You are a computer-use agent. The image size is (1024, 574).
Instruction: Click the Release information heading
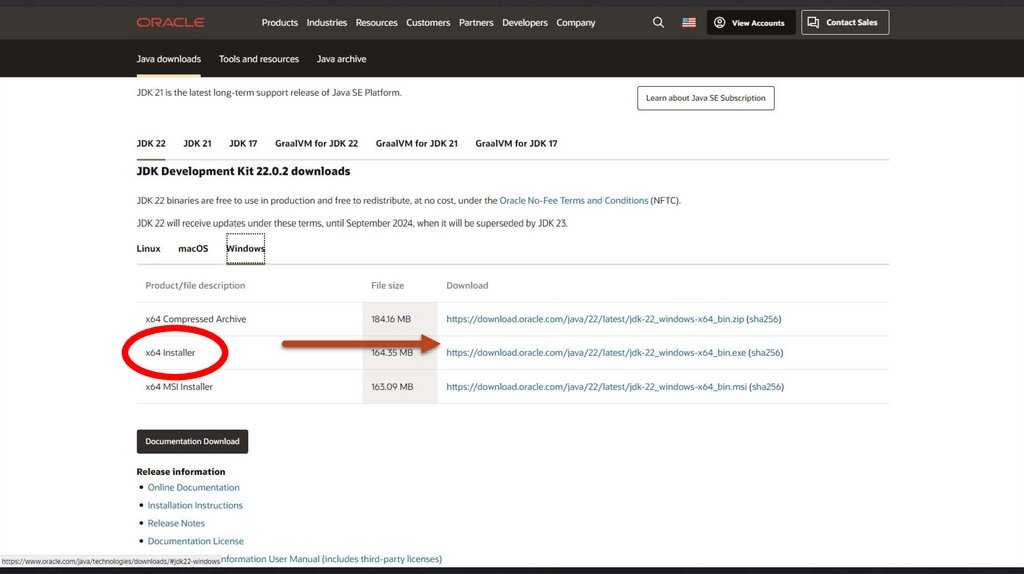coord(181,471)
